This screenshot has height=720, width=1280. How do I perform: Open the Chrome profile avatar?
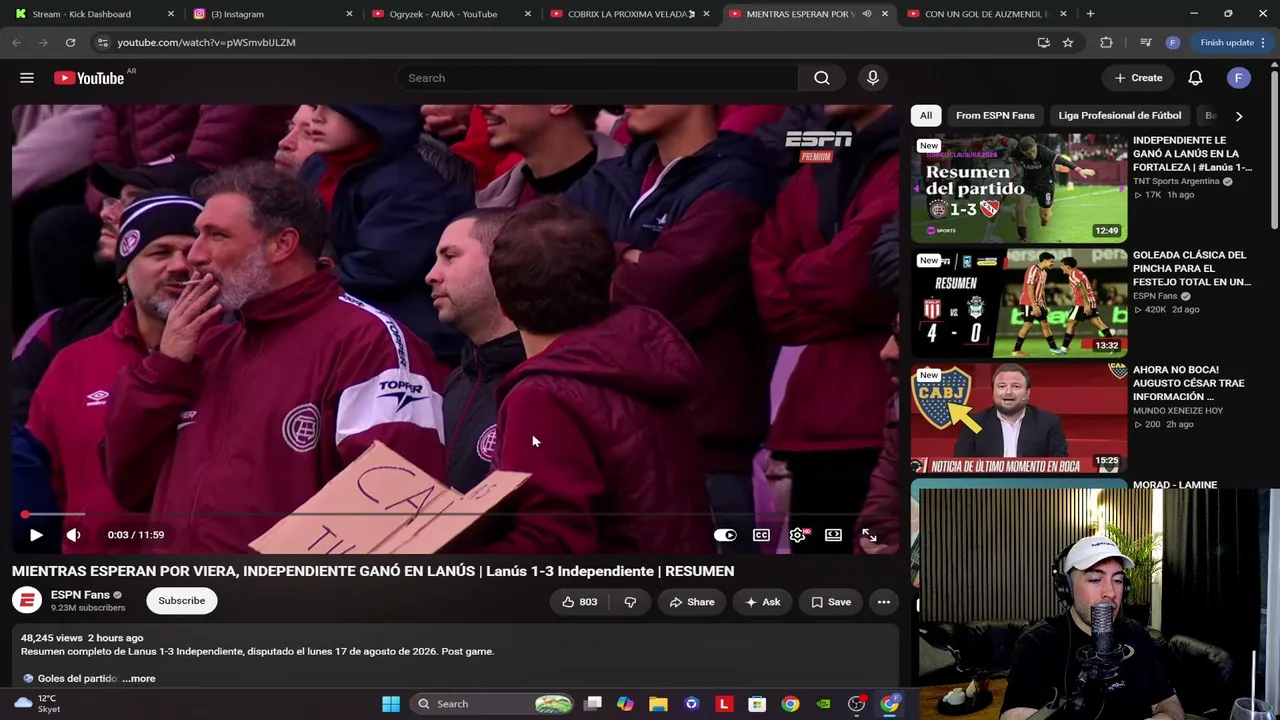[1173, 42]
